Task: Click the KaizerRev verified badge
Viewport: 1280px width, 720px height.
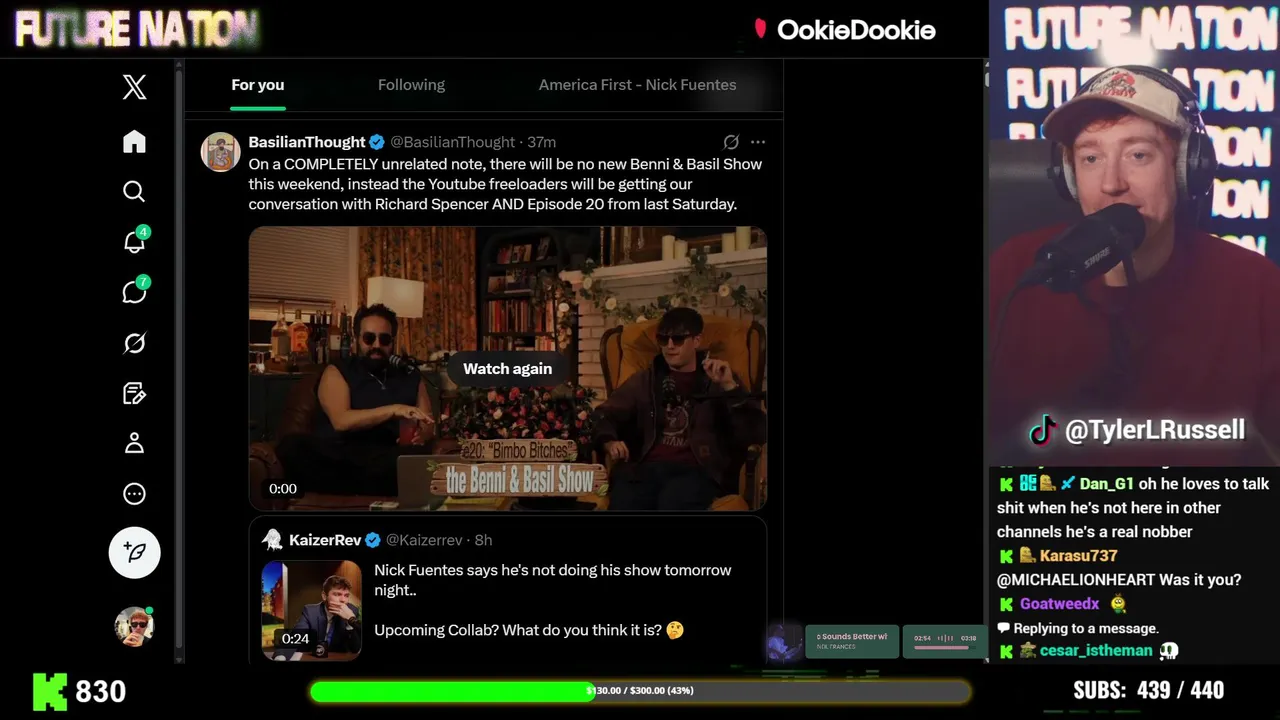Action: tap(373, 540)
